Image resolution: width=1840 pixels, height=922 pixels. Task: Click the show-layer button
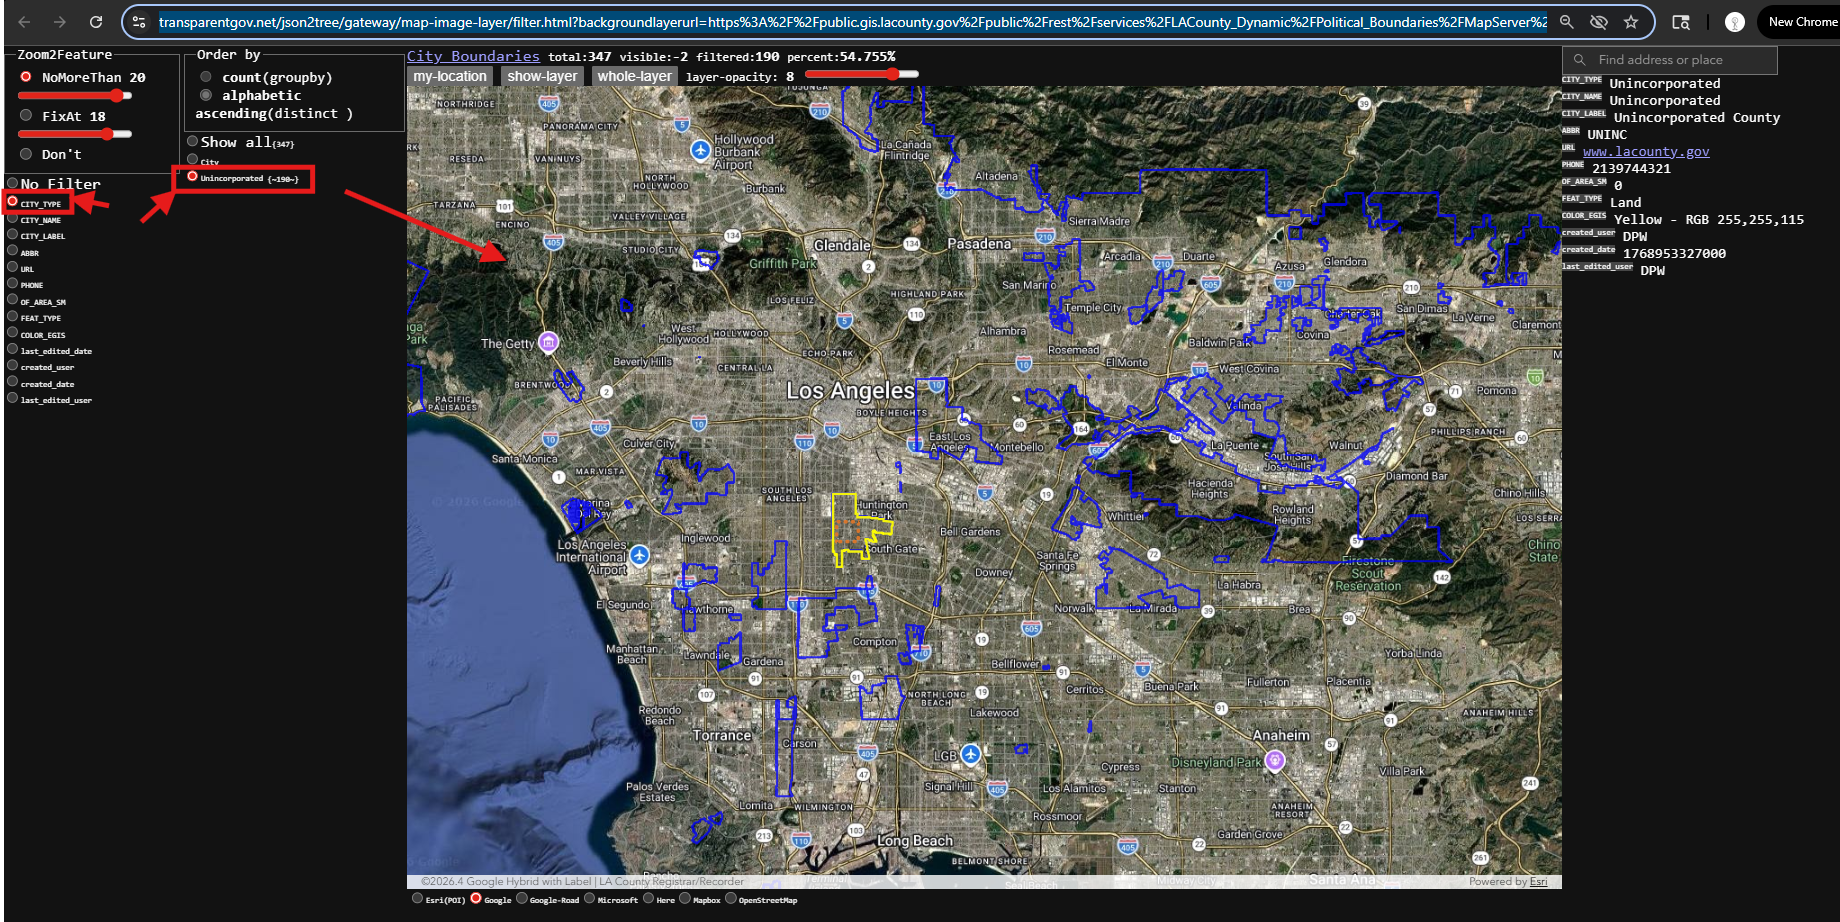pyautogui.click(x=542, y=76)
